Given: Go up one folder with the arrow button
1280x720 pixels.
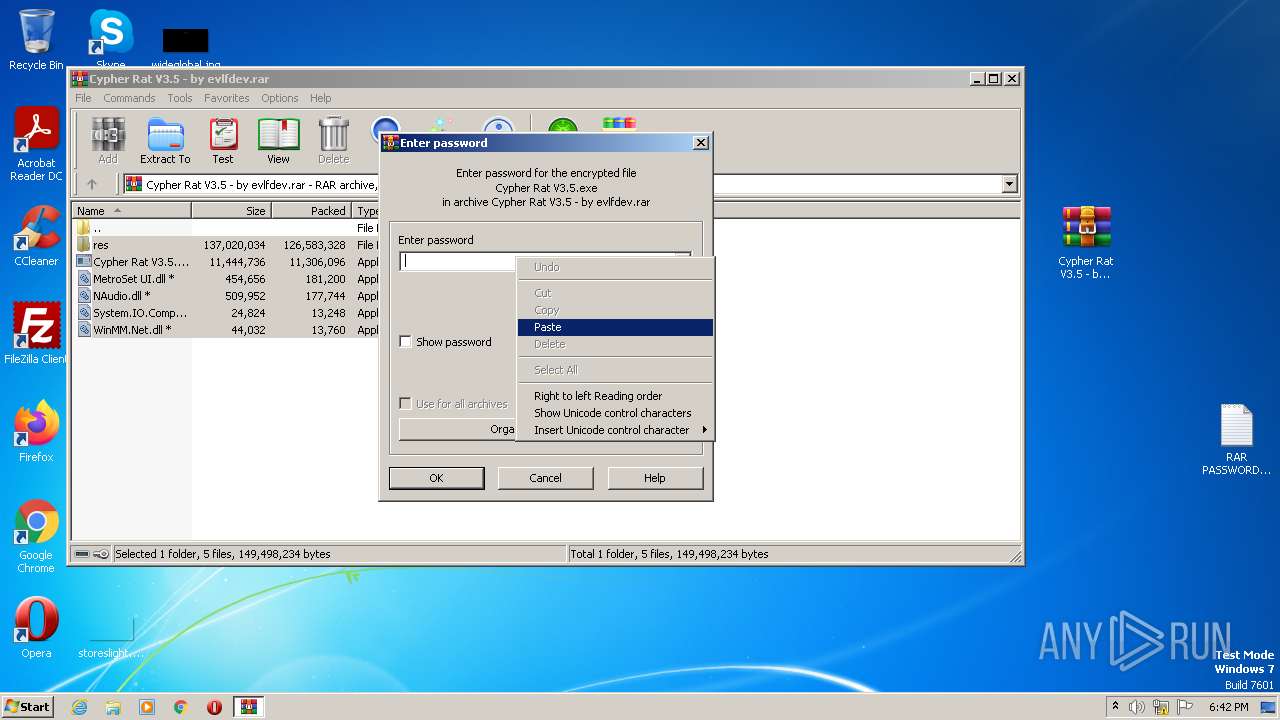Looking at the screenshot, I should [x=92, y=184].
